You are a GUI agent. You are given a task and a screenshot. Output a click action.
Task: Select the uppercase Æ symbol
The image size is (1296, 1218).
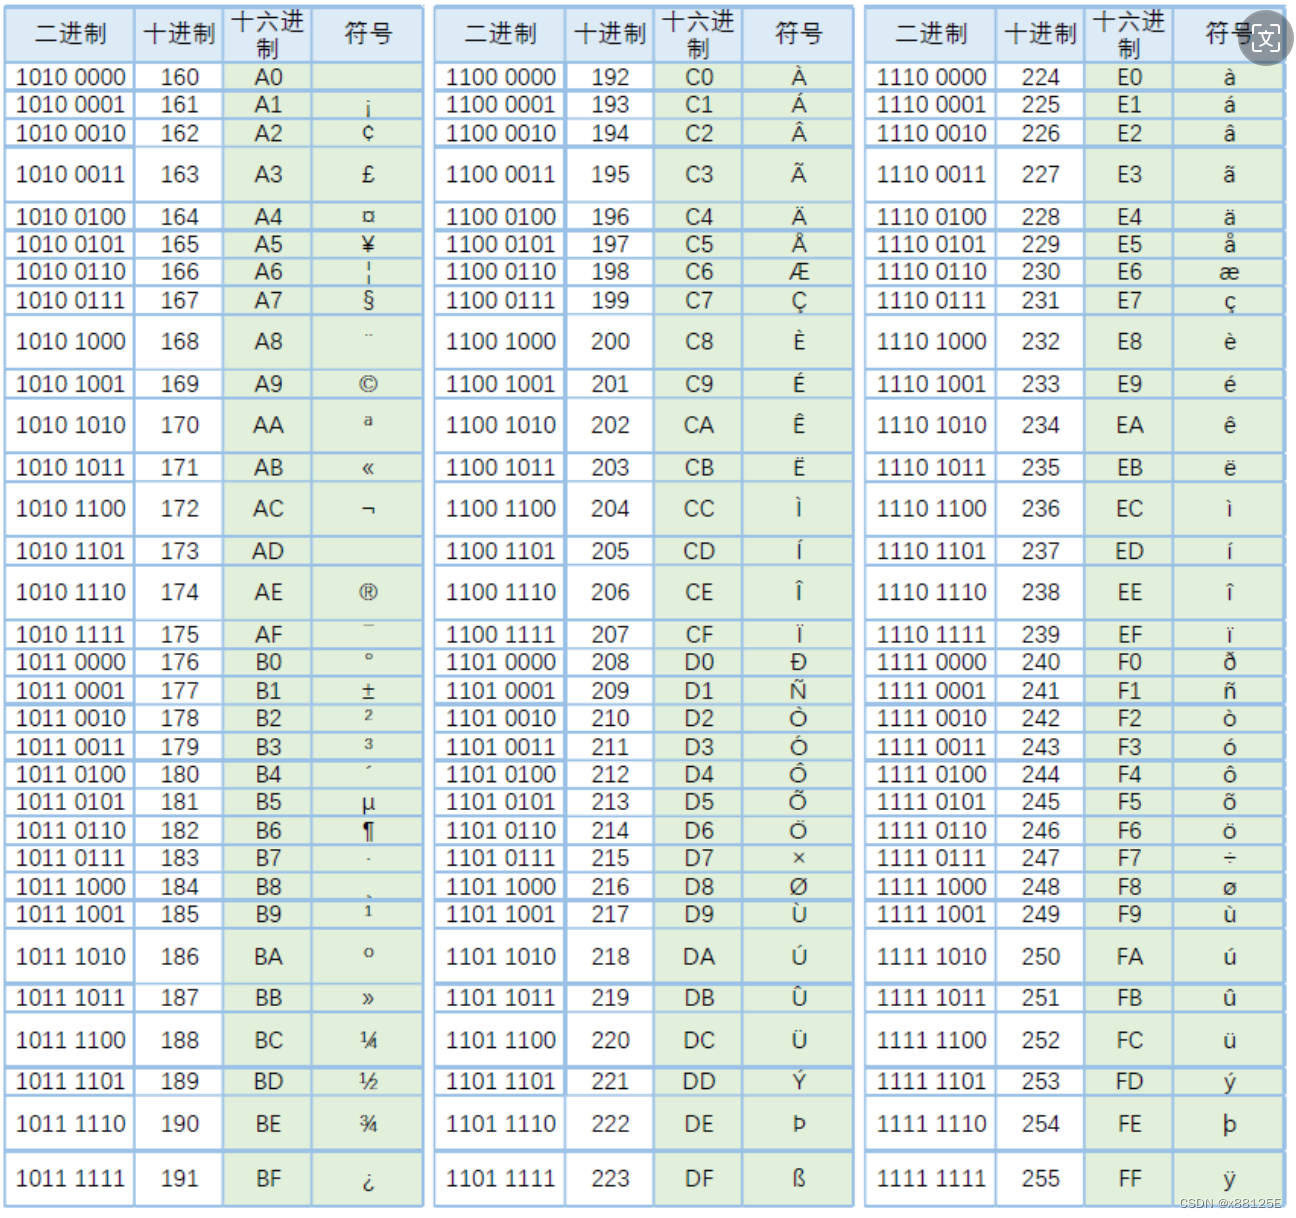tap(798, 272)
